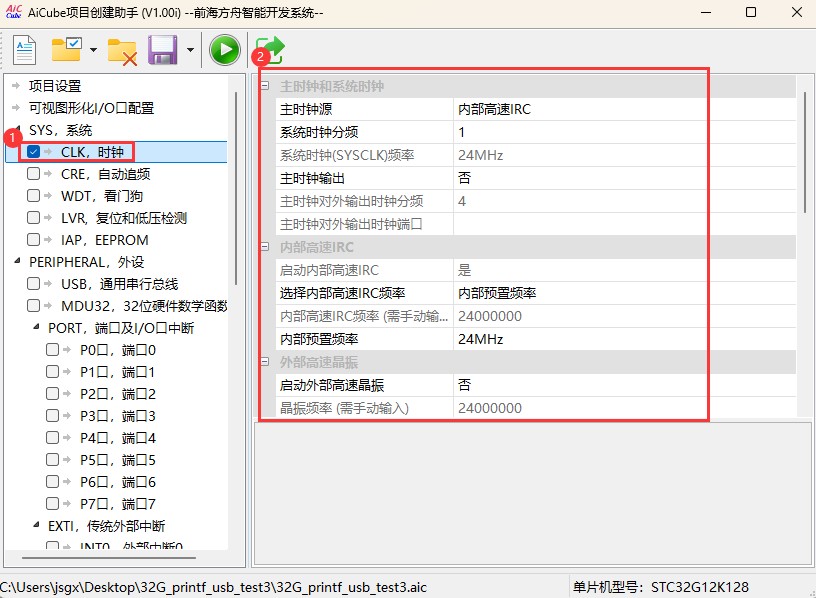Collapse 内部高速IRC property group
The height and width of the screenshot is (598, 816).
[x=265, y=247]
